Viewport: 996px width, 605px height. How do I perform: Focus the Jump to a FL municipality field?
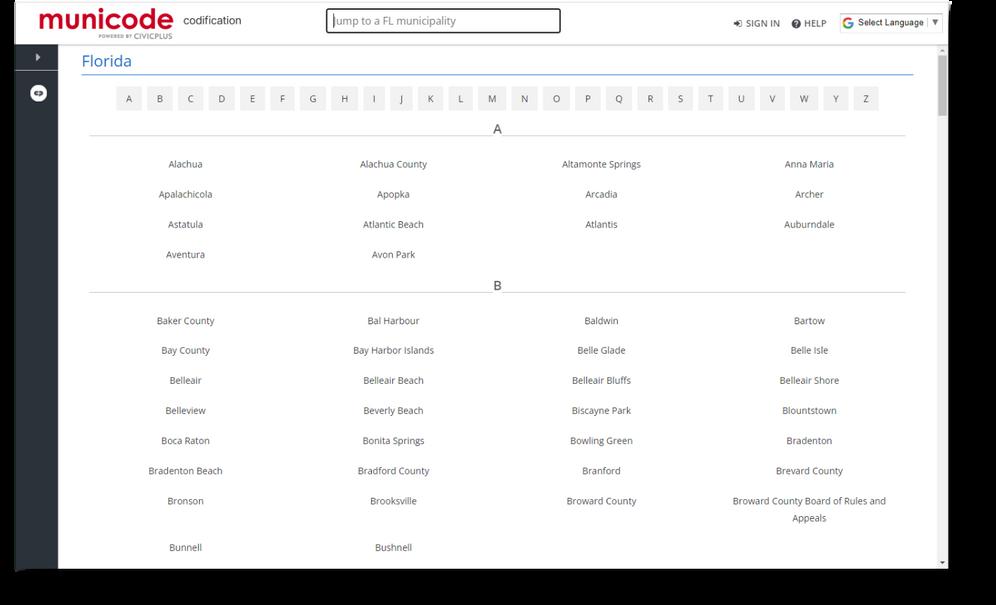coord(443,21)
